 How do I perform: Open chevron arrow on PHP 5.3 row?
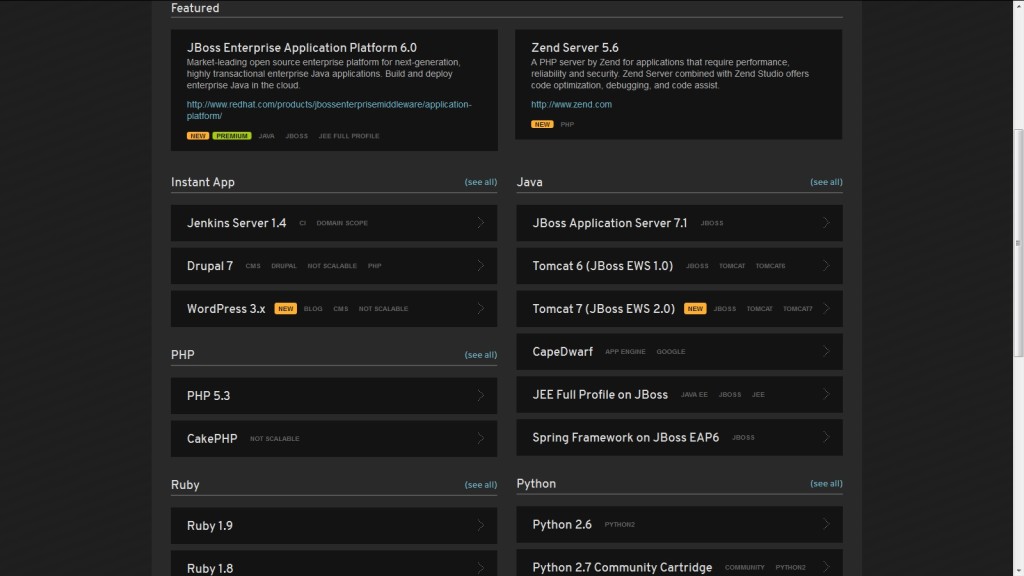point(481,396)
